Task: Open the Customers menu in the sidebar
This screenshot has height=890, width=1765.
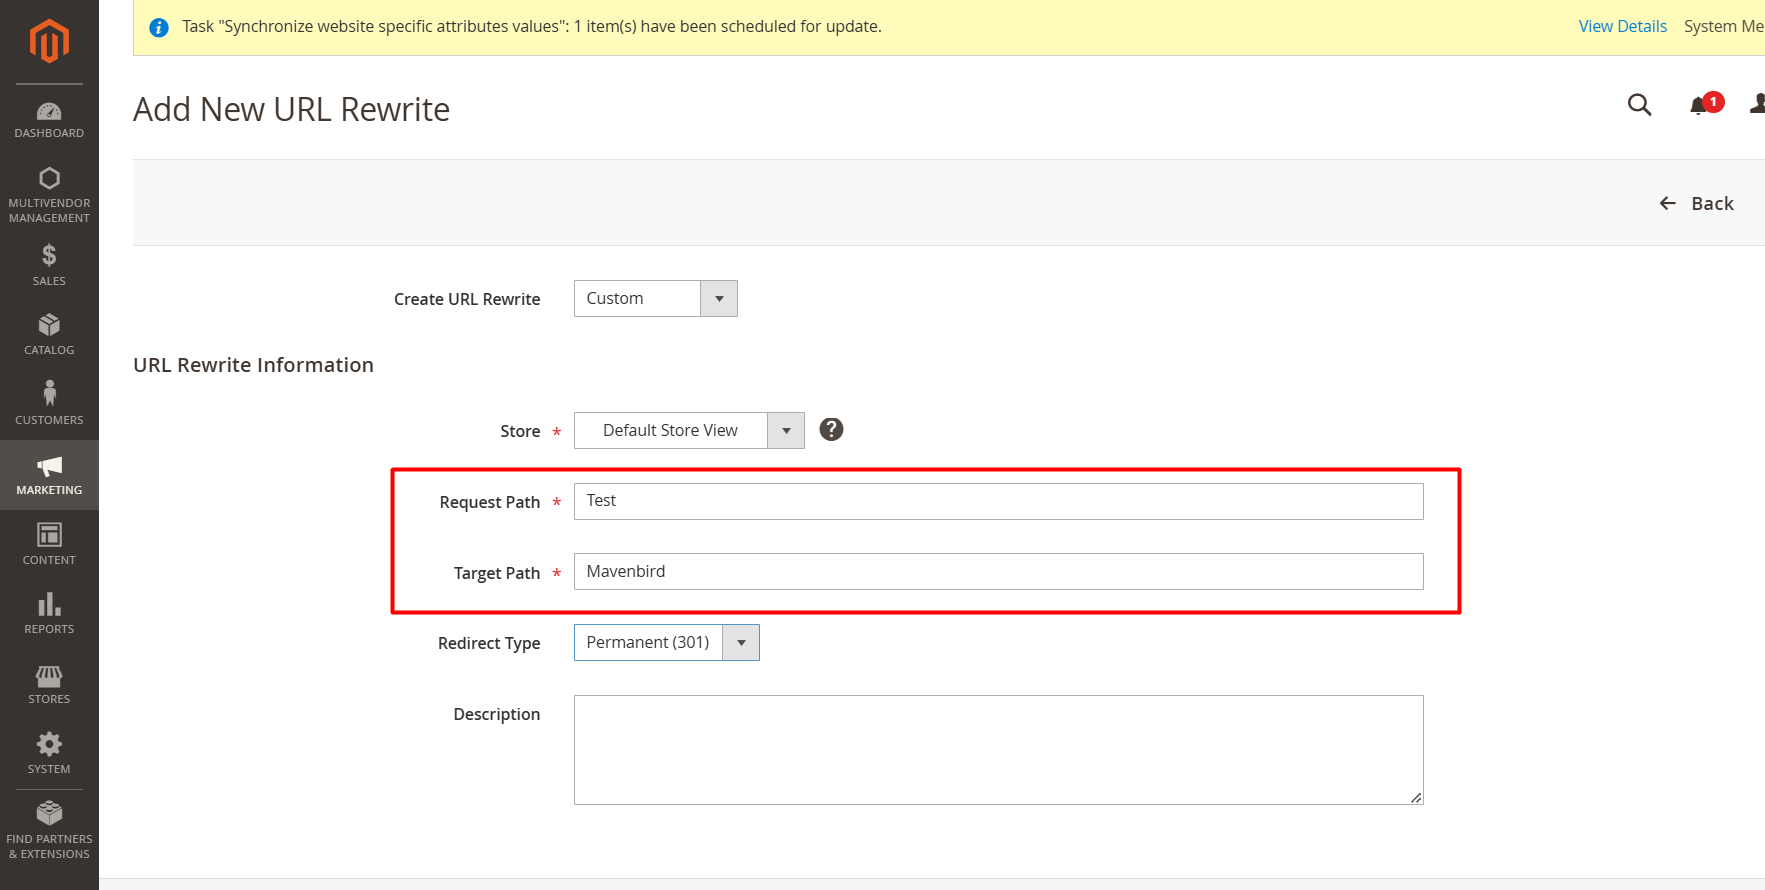Action: coord(49,403)
